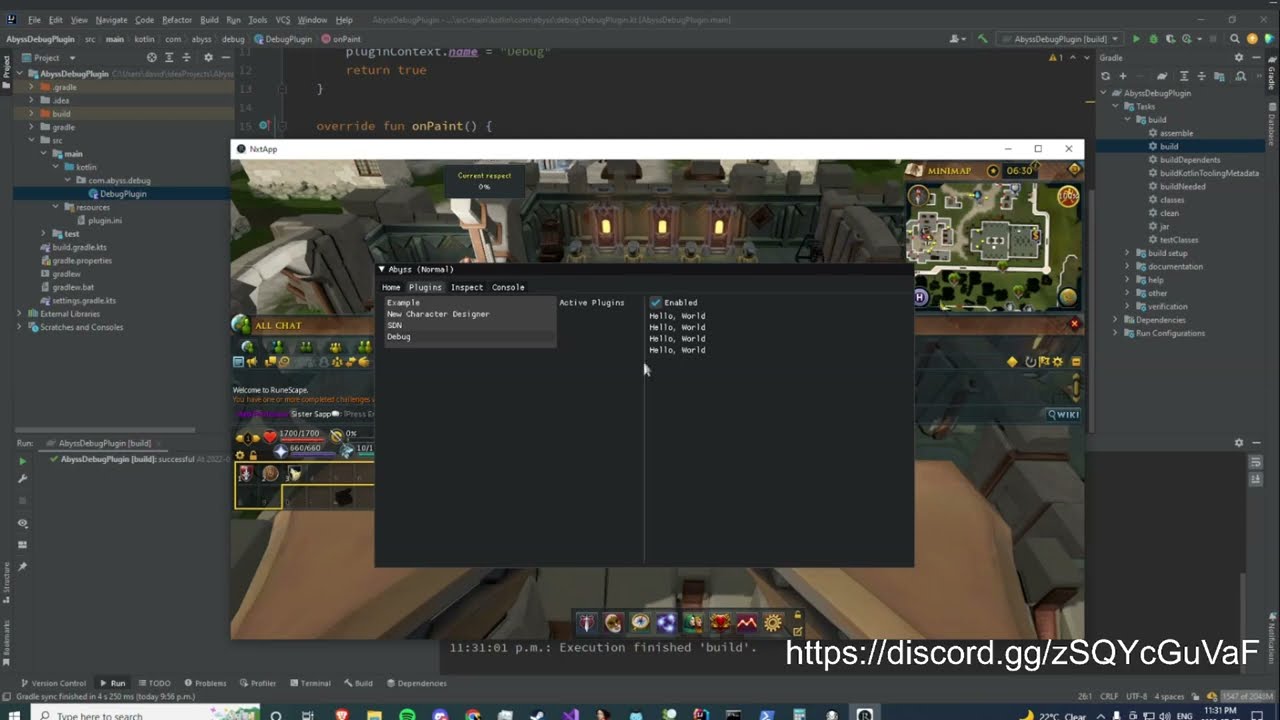Click the WIKI search button in game

coord(1064,414)
